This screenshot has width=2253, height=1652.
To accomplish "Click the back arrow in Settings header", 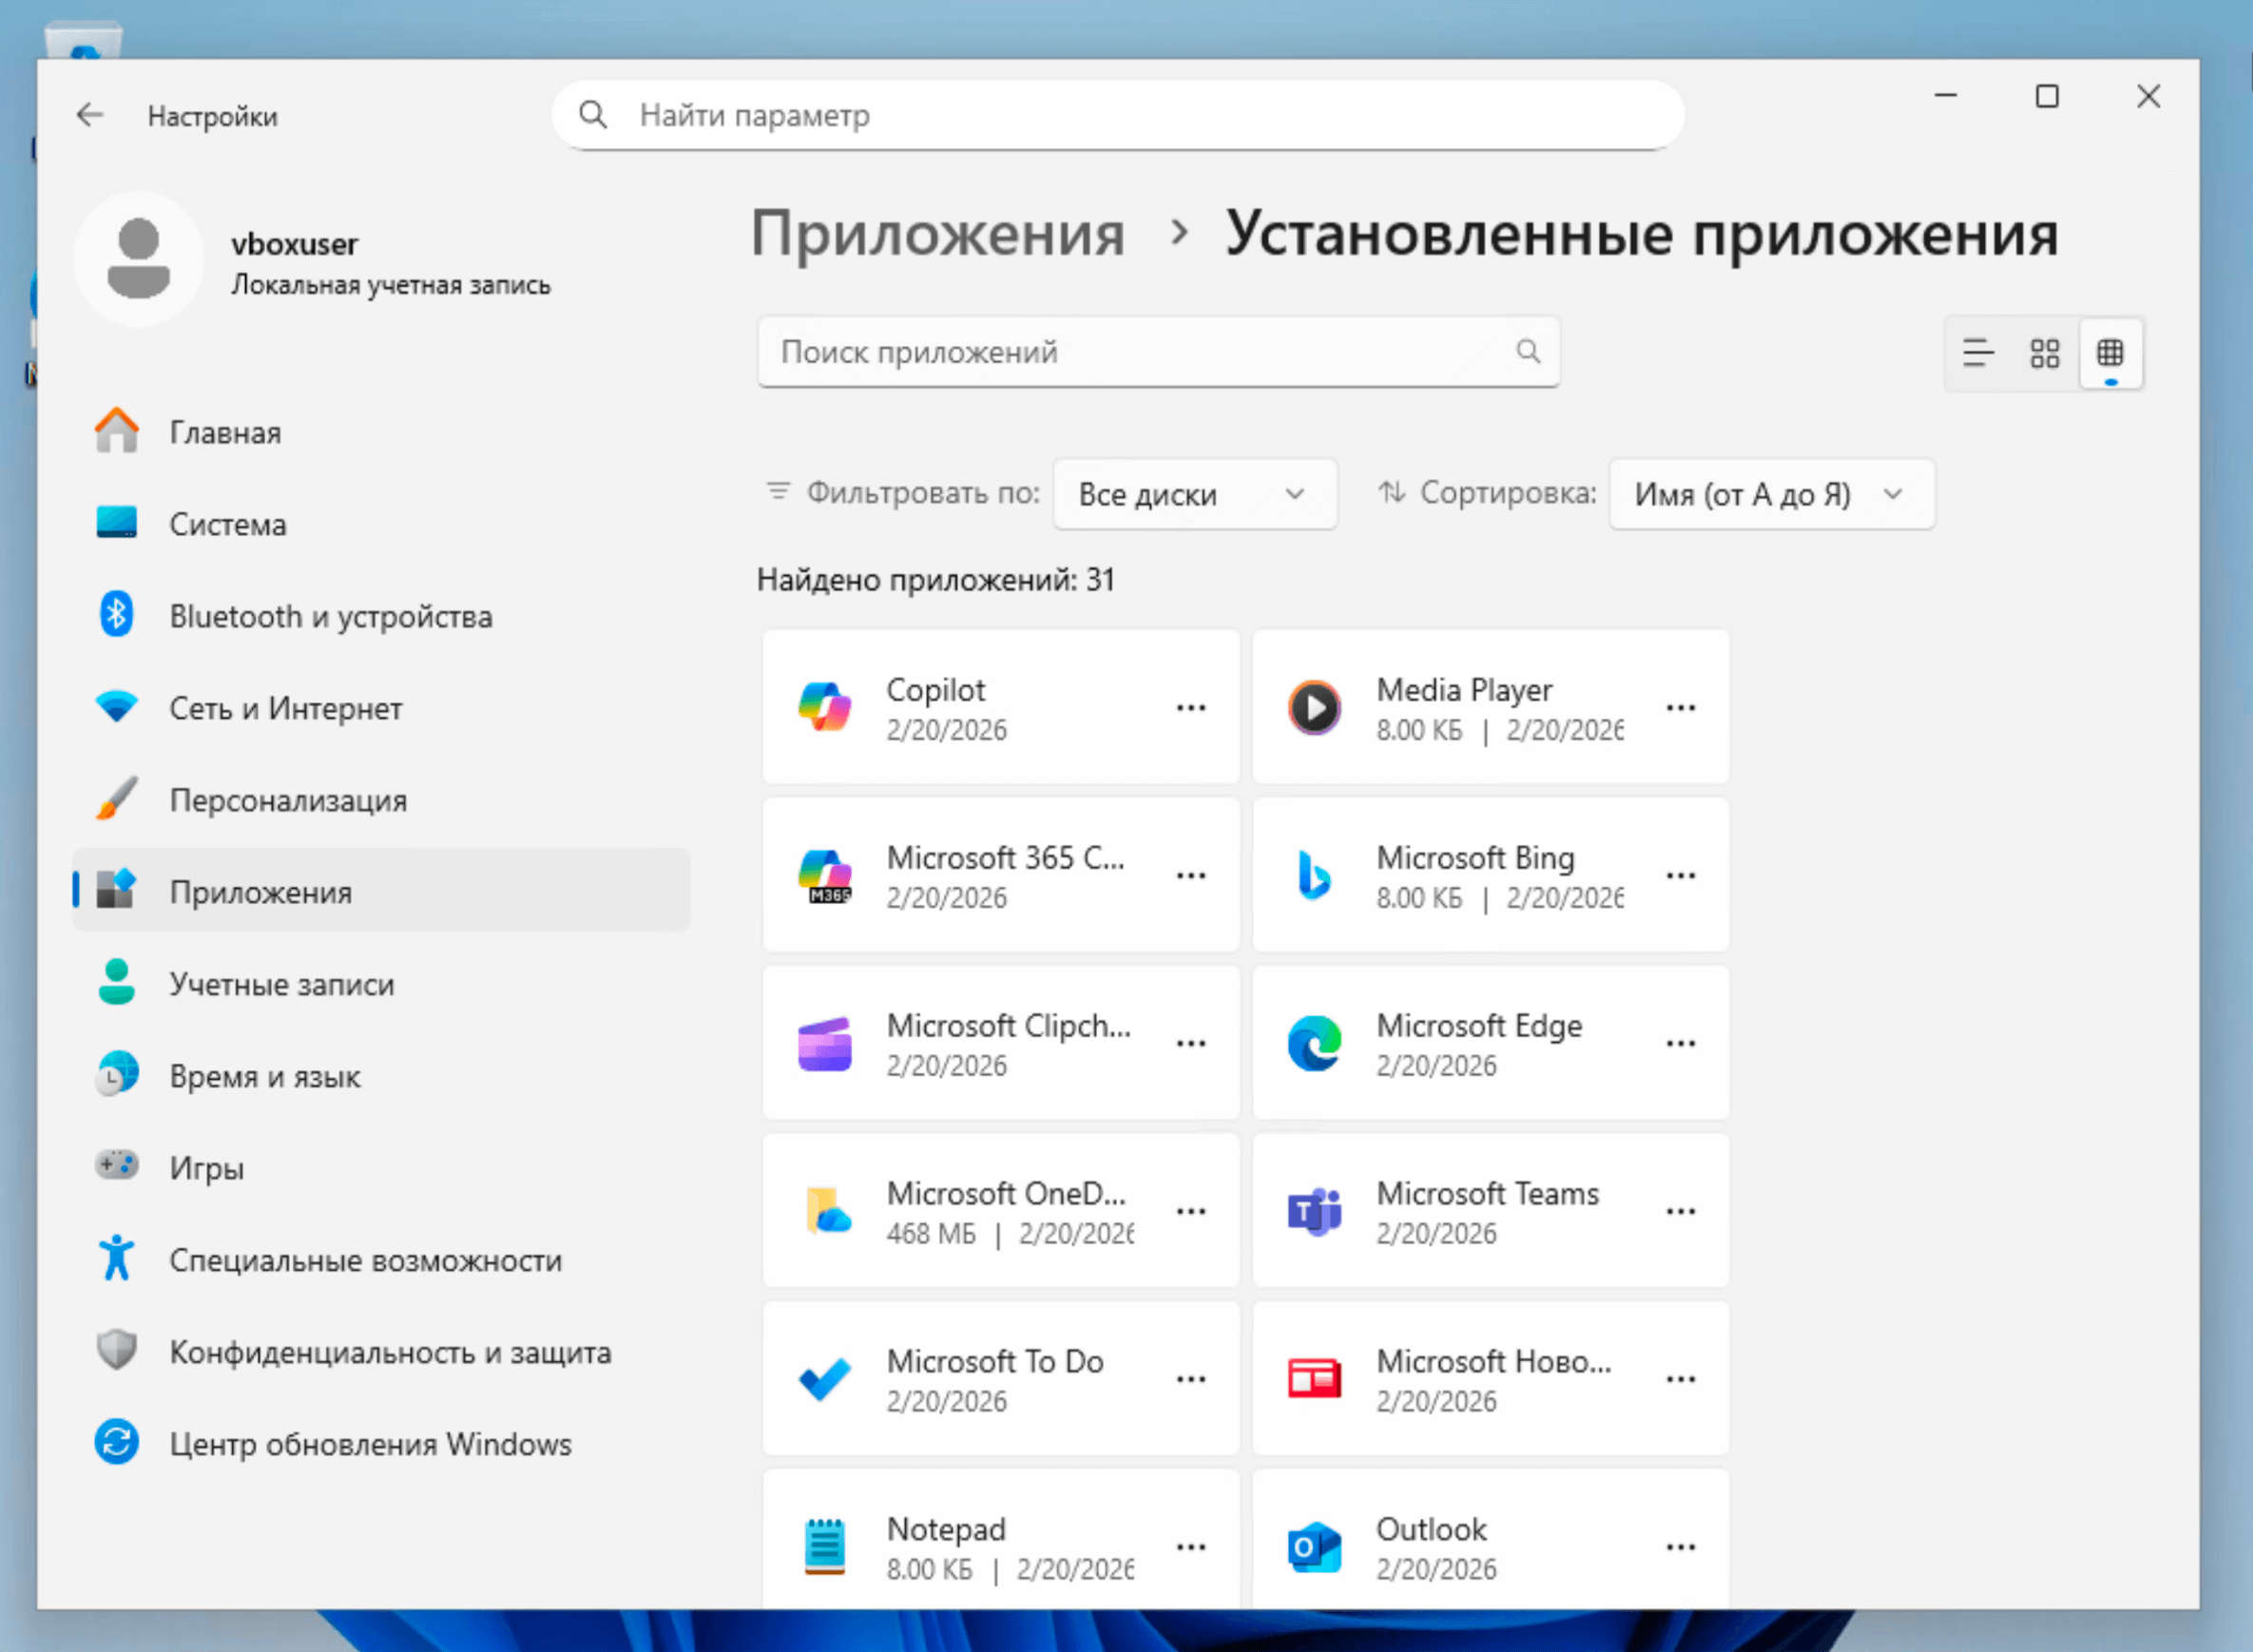I will tap(90, 115).
